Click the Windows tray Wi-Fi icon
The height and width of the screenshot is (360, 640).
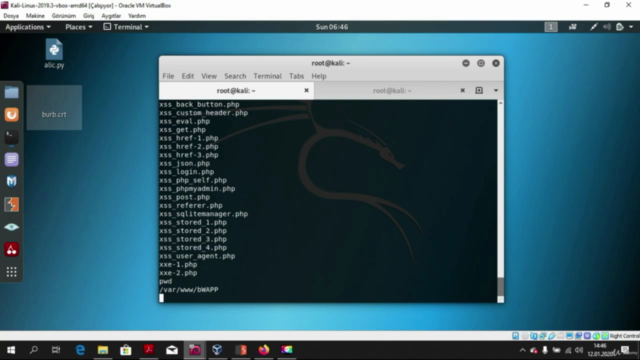point(568,350)
